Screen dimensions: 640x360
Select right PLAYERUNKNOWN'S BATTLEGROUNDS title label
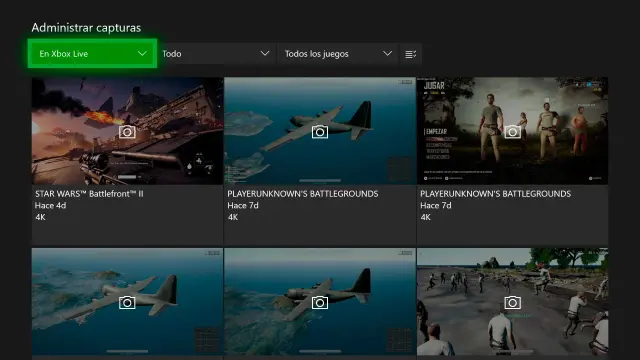click(496, 194)
